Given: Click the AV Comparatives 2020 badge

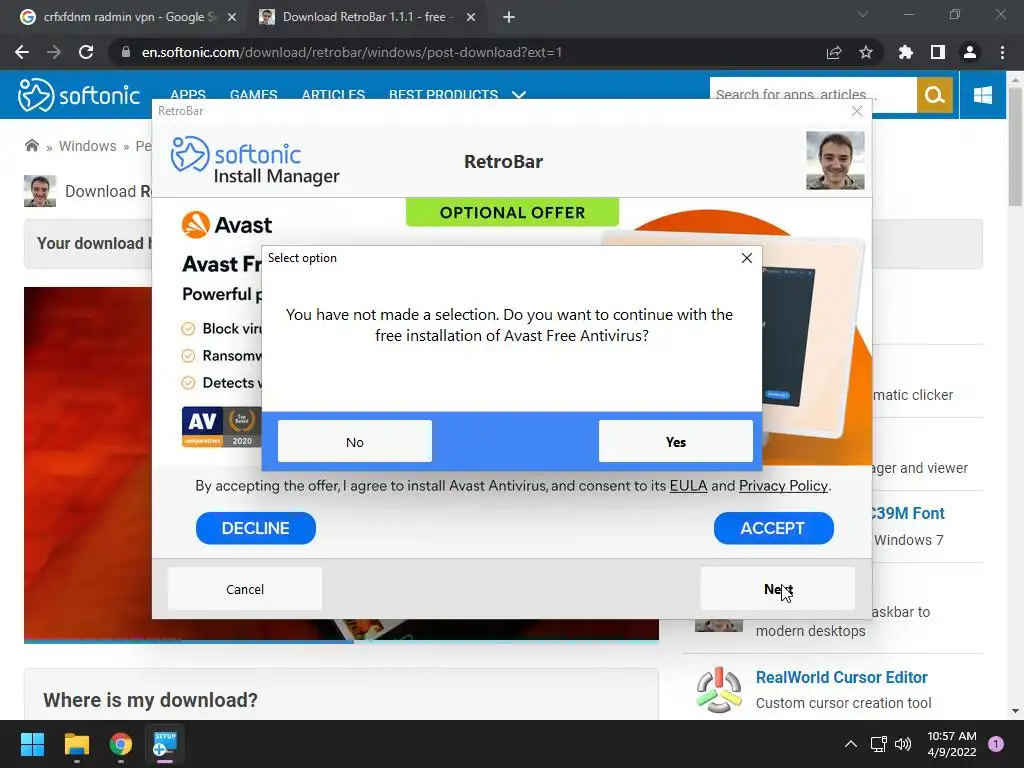Looking at the screenshot, I should click(221, 426).
